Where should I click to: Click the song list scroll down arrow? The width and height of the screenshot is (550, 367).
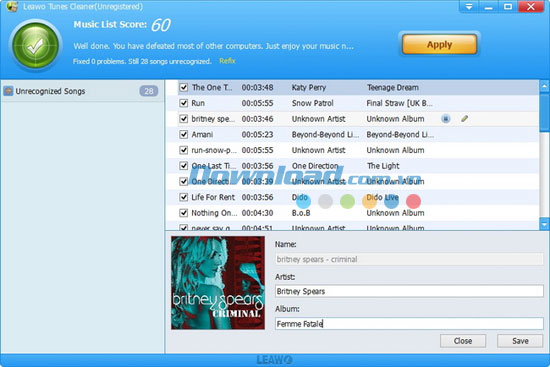point(544,224)
